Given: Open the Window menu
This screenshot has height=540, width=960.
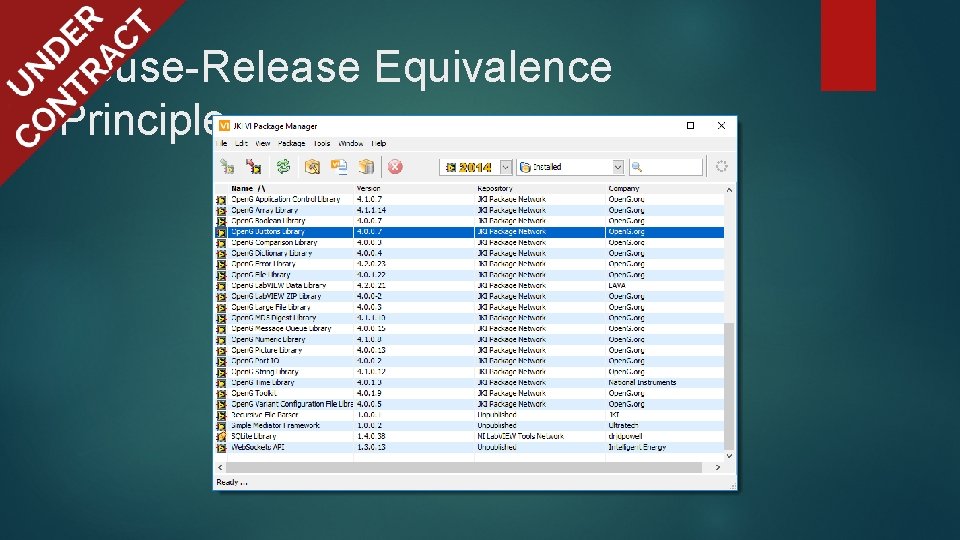Looking at the screenshot, I should pyautogui.click(x=351, y=143).
